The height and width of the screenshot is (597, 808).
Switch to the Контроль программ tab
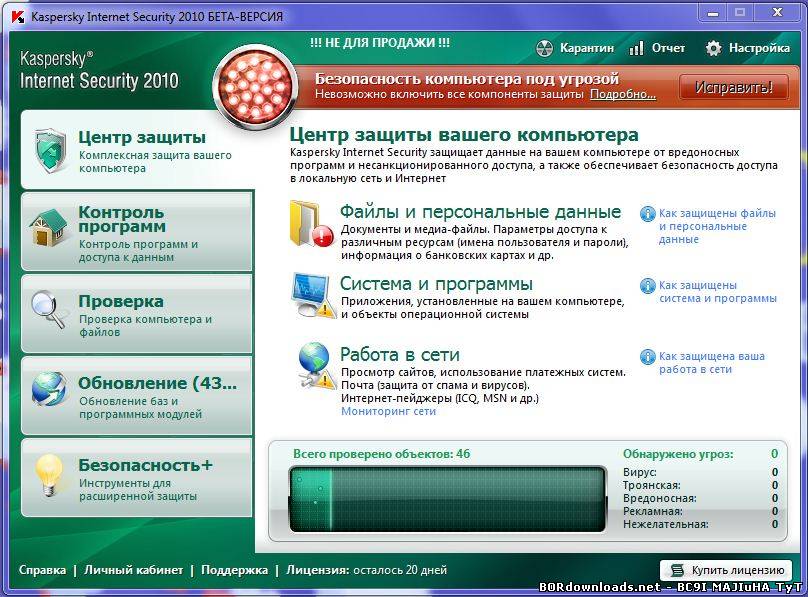click(137, 231)
